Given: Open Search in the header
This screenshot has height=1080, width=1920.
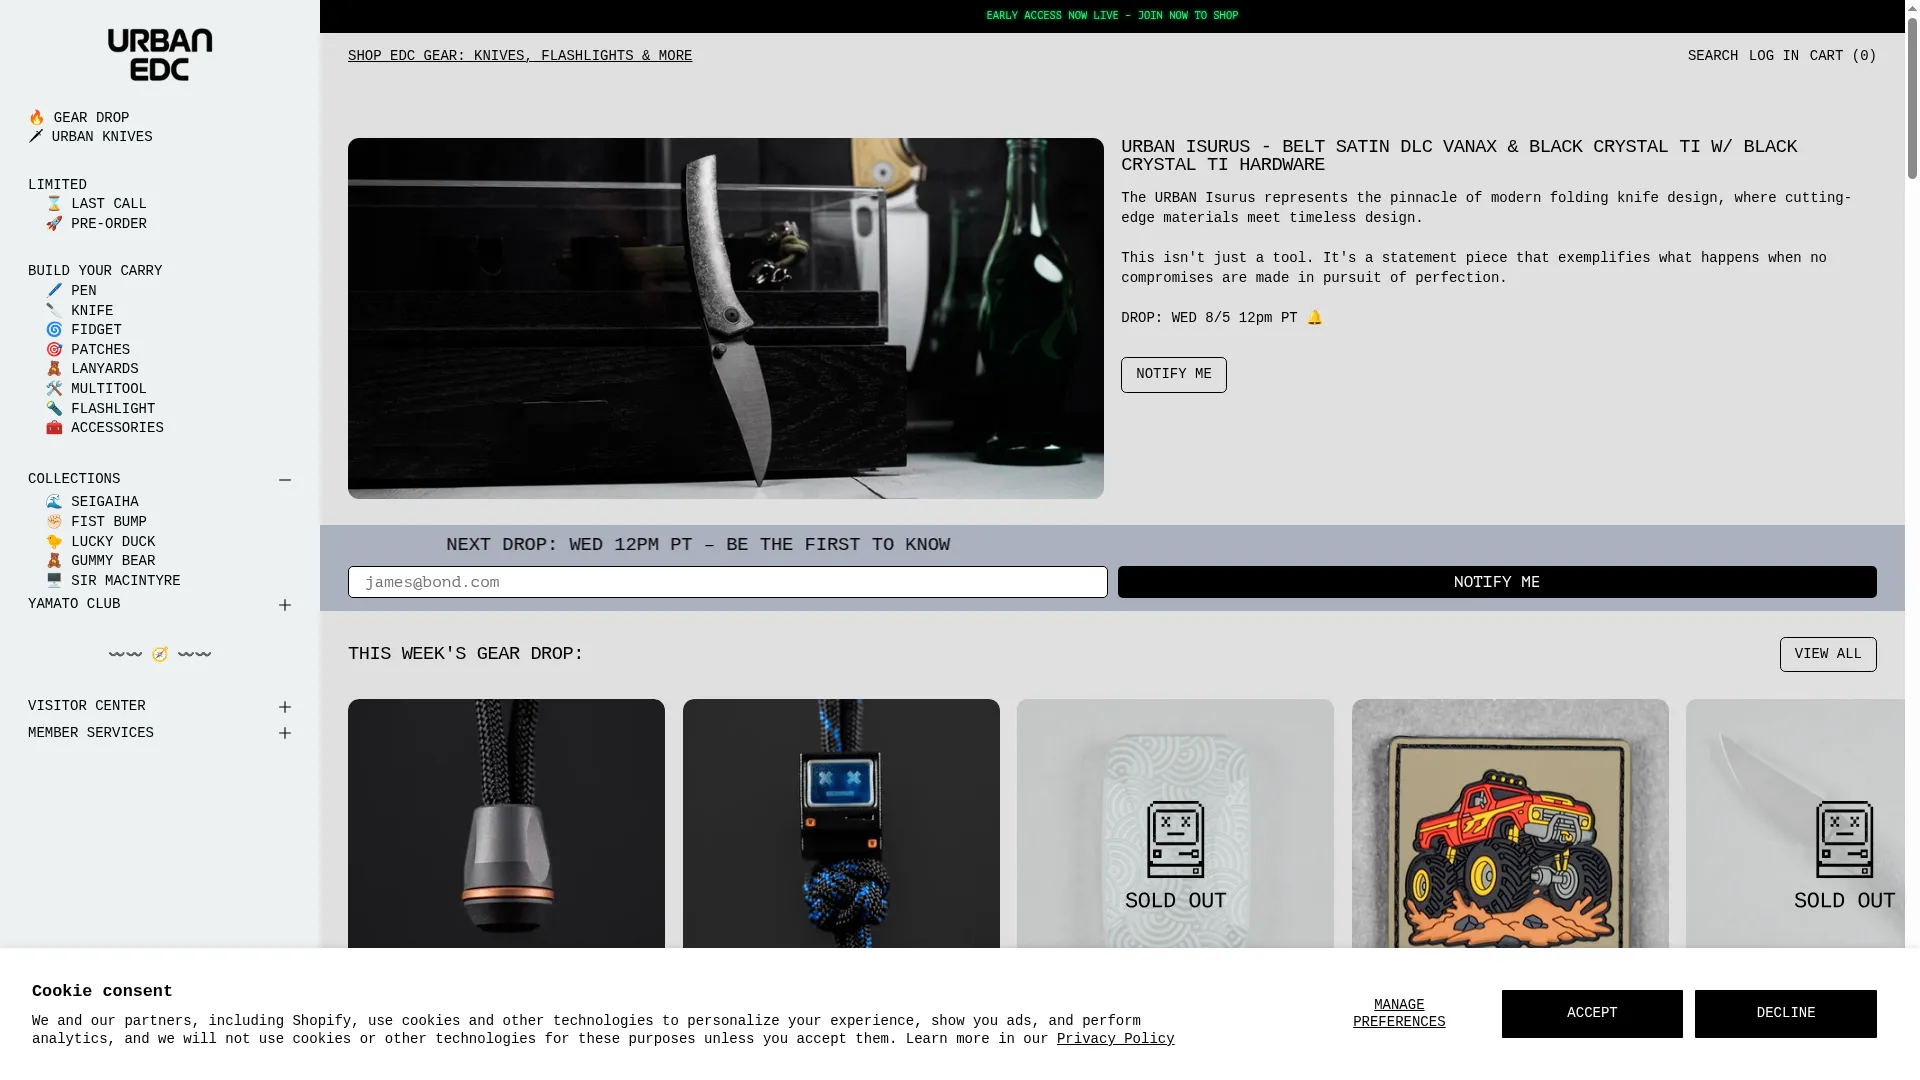Looking at the screenshot, I should pos(1712,56).
